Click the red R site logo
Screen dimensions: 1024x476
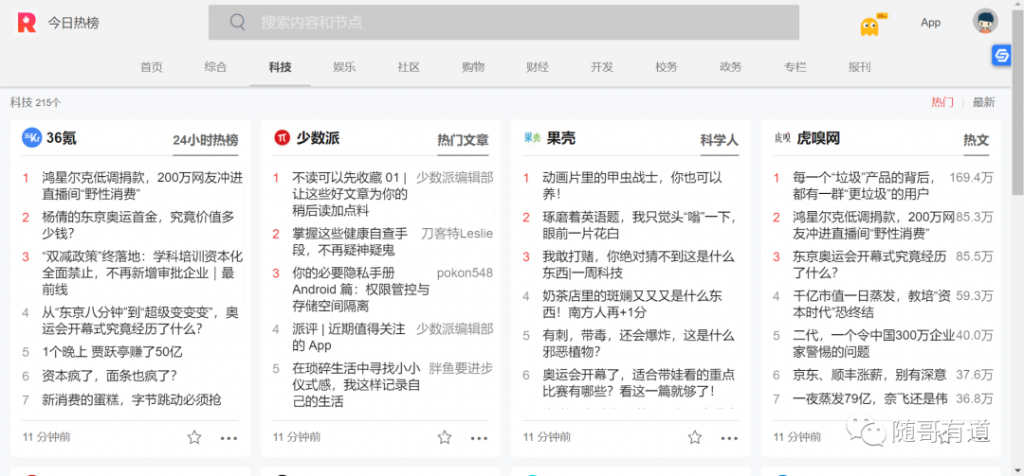point(27,23)
